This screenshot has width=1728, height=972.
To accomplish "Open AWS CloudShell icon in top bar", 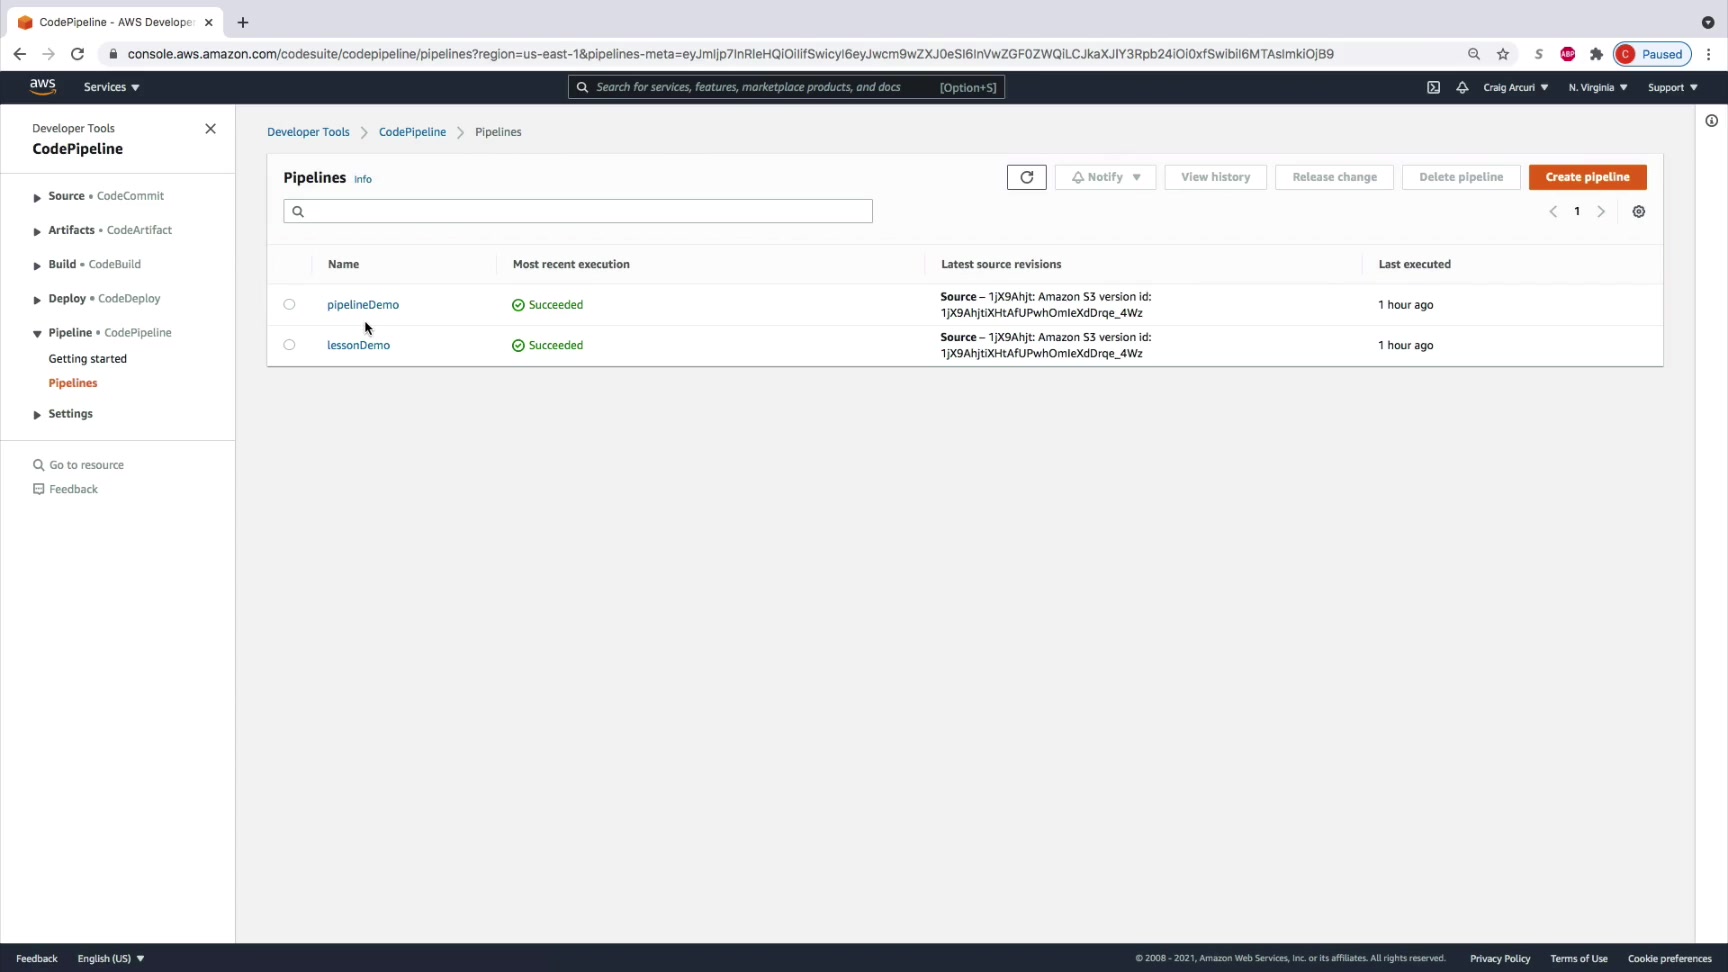I will (1433, 87).
